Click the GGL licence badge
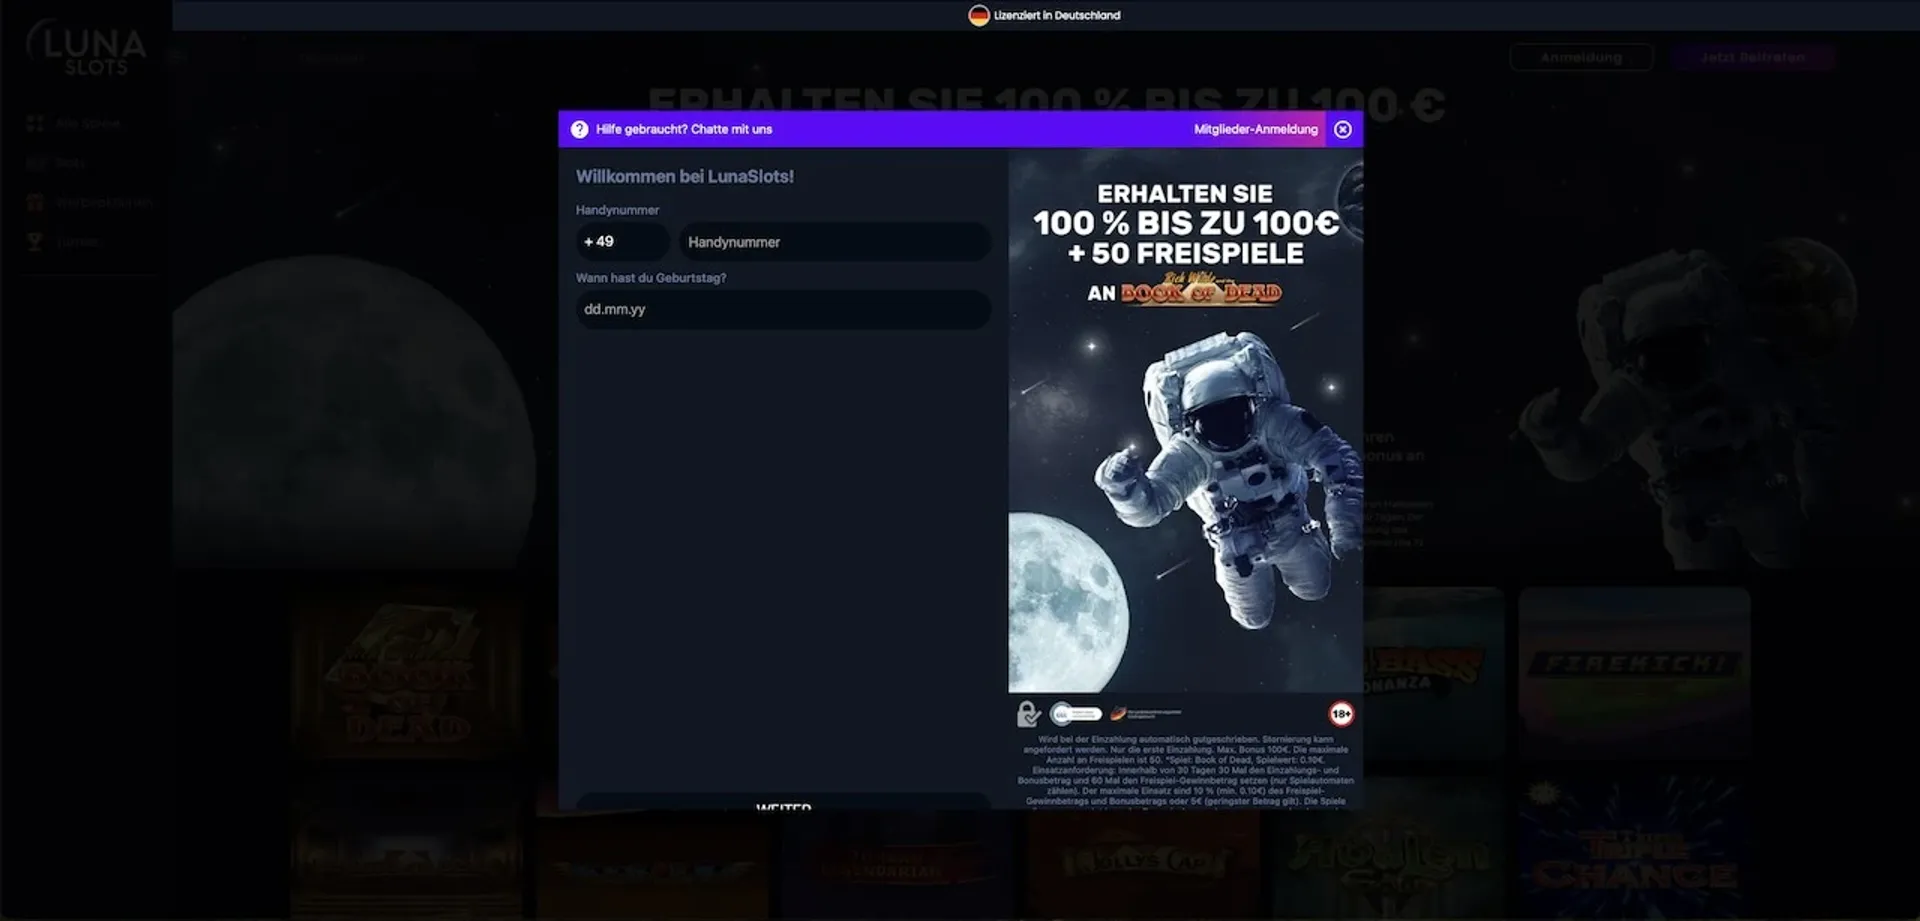The width and height of the screenshot is (1920, 921). (1076, 714)
